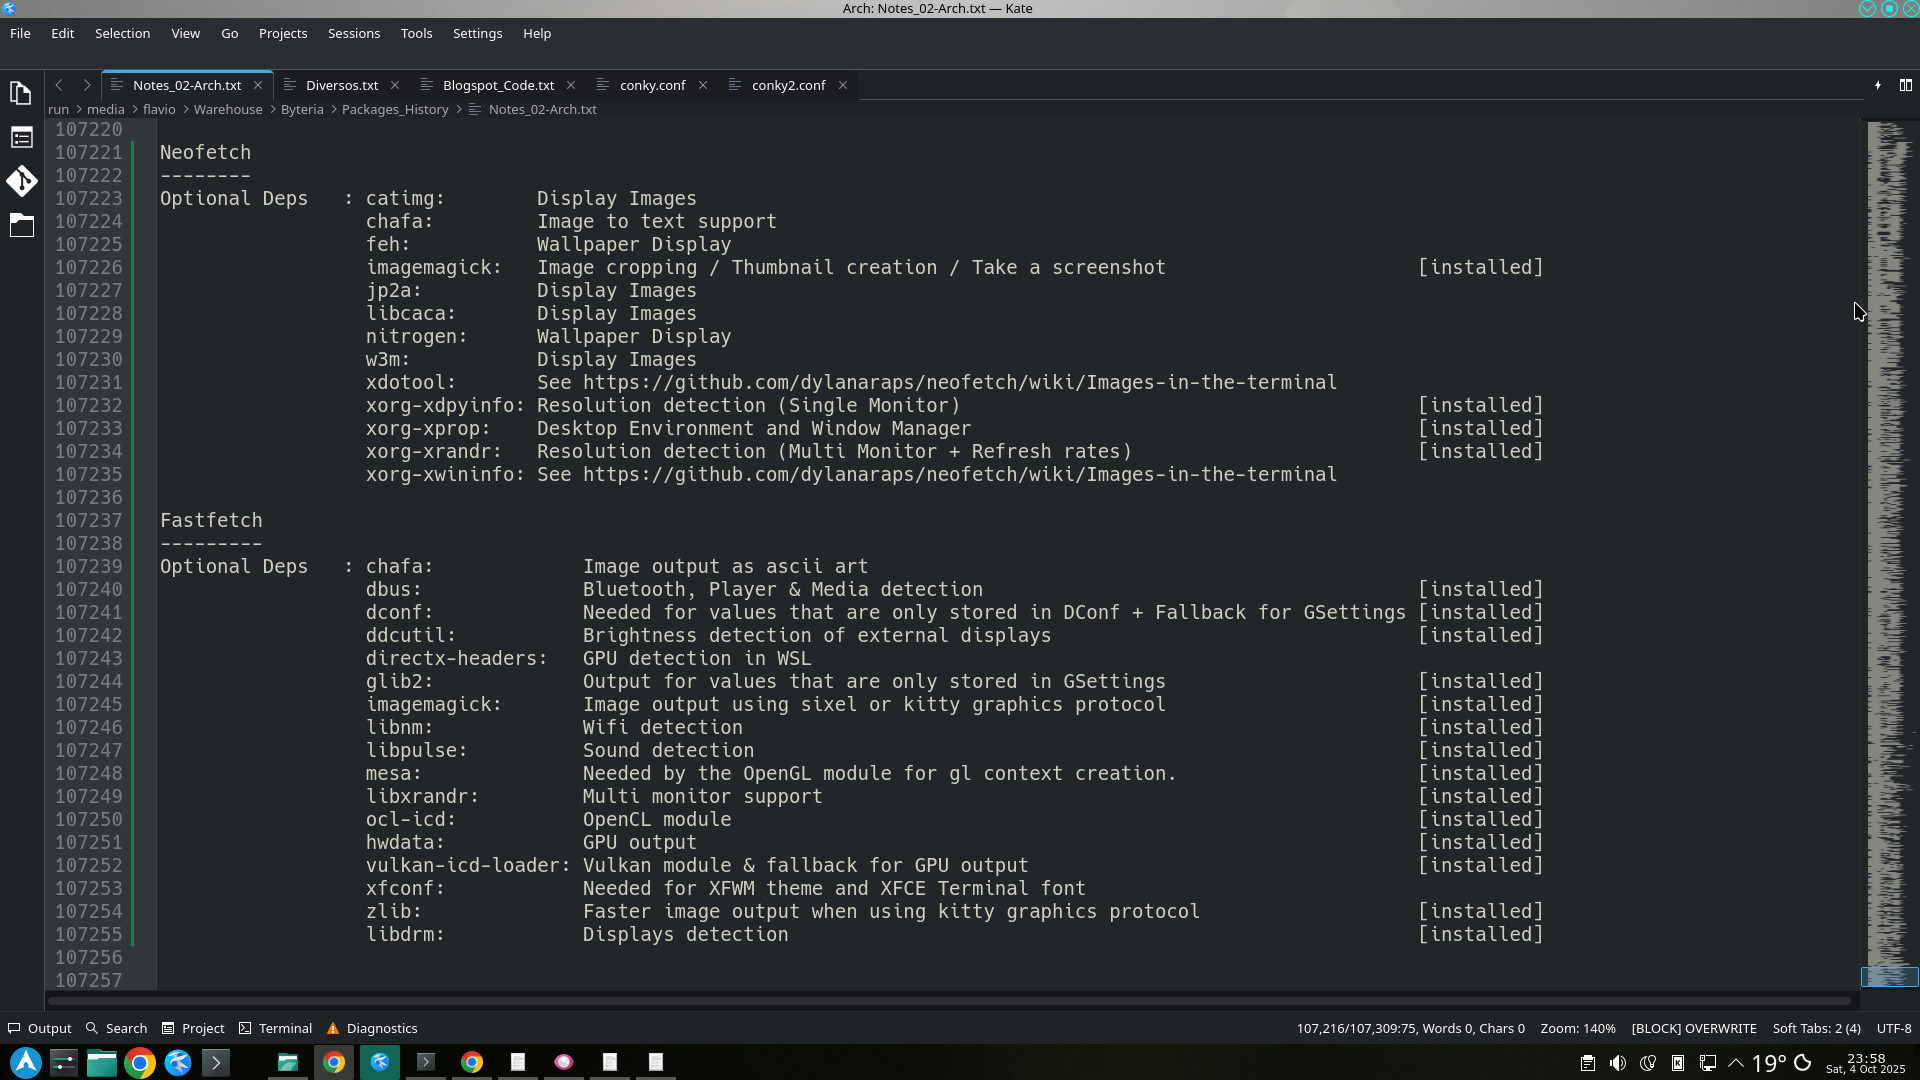Click the volume icon in system tray
The width and height of the screenshot is (1920, 1080).
coord(1617,1063)
